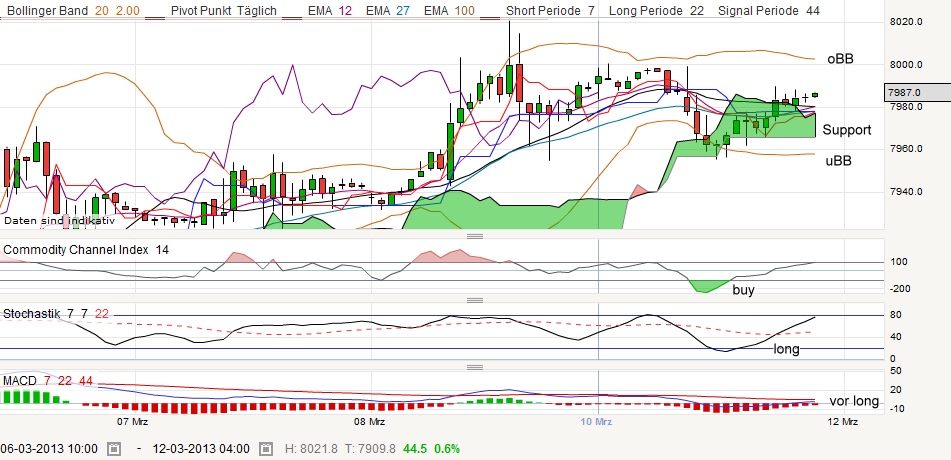Click the Daten sind indikativ notice

click(x=59, y=220)
